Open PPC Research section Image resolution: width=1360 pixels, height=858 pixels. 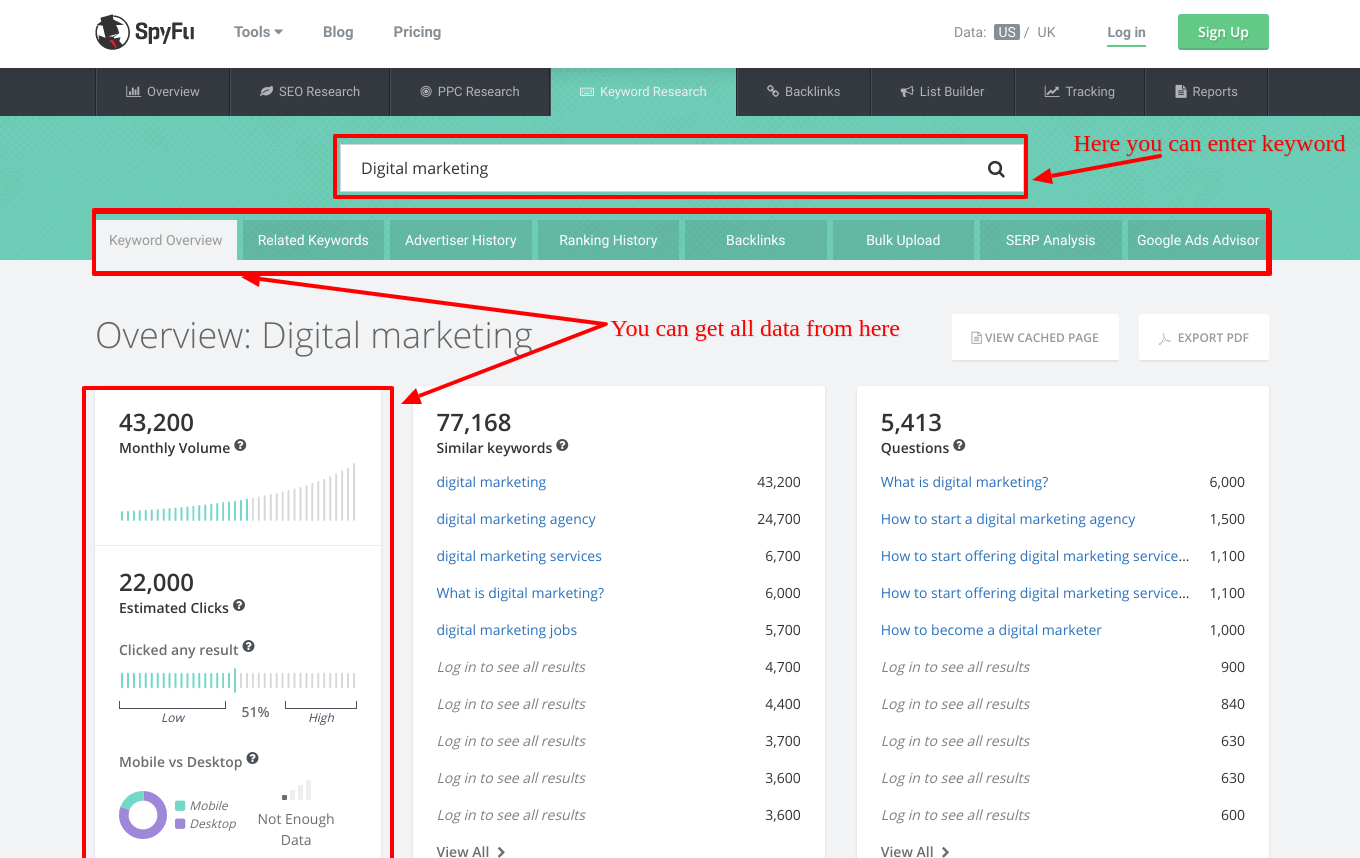470,92
